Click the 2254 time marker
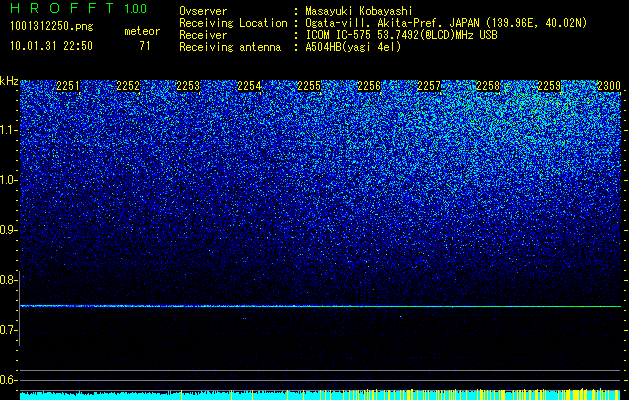This screenshot has width=629, height=400. pyautogui.click(x=249, y=86)
